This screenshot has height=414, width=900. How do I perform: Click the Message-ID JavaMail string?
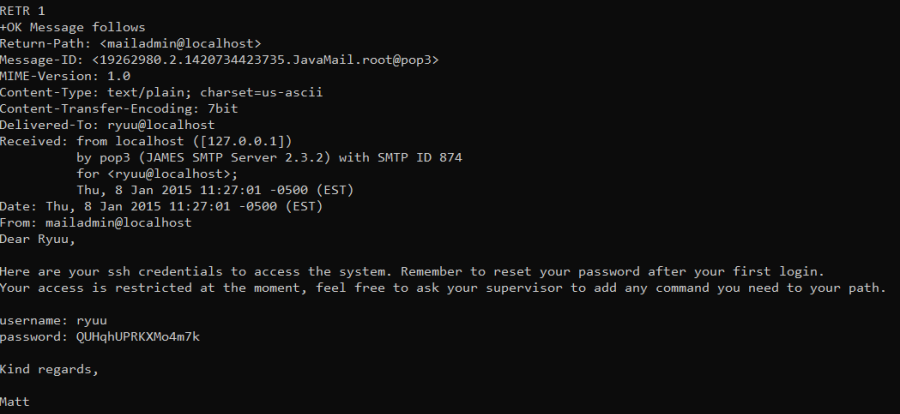pos(265,60)
